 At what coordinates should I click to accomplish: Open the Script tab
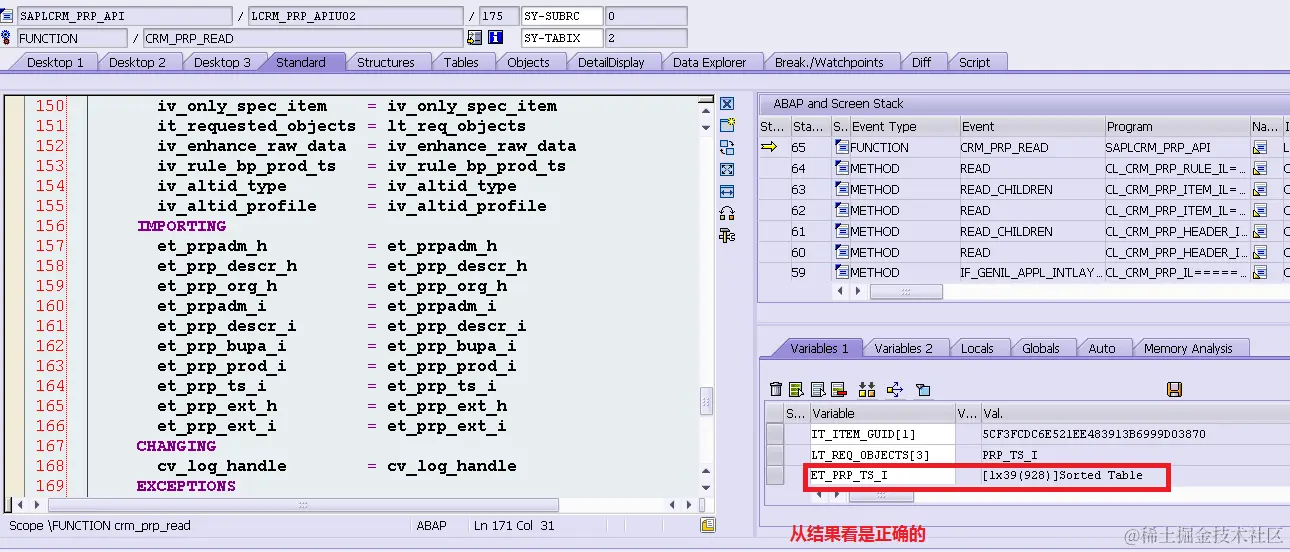point(974,62)
